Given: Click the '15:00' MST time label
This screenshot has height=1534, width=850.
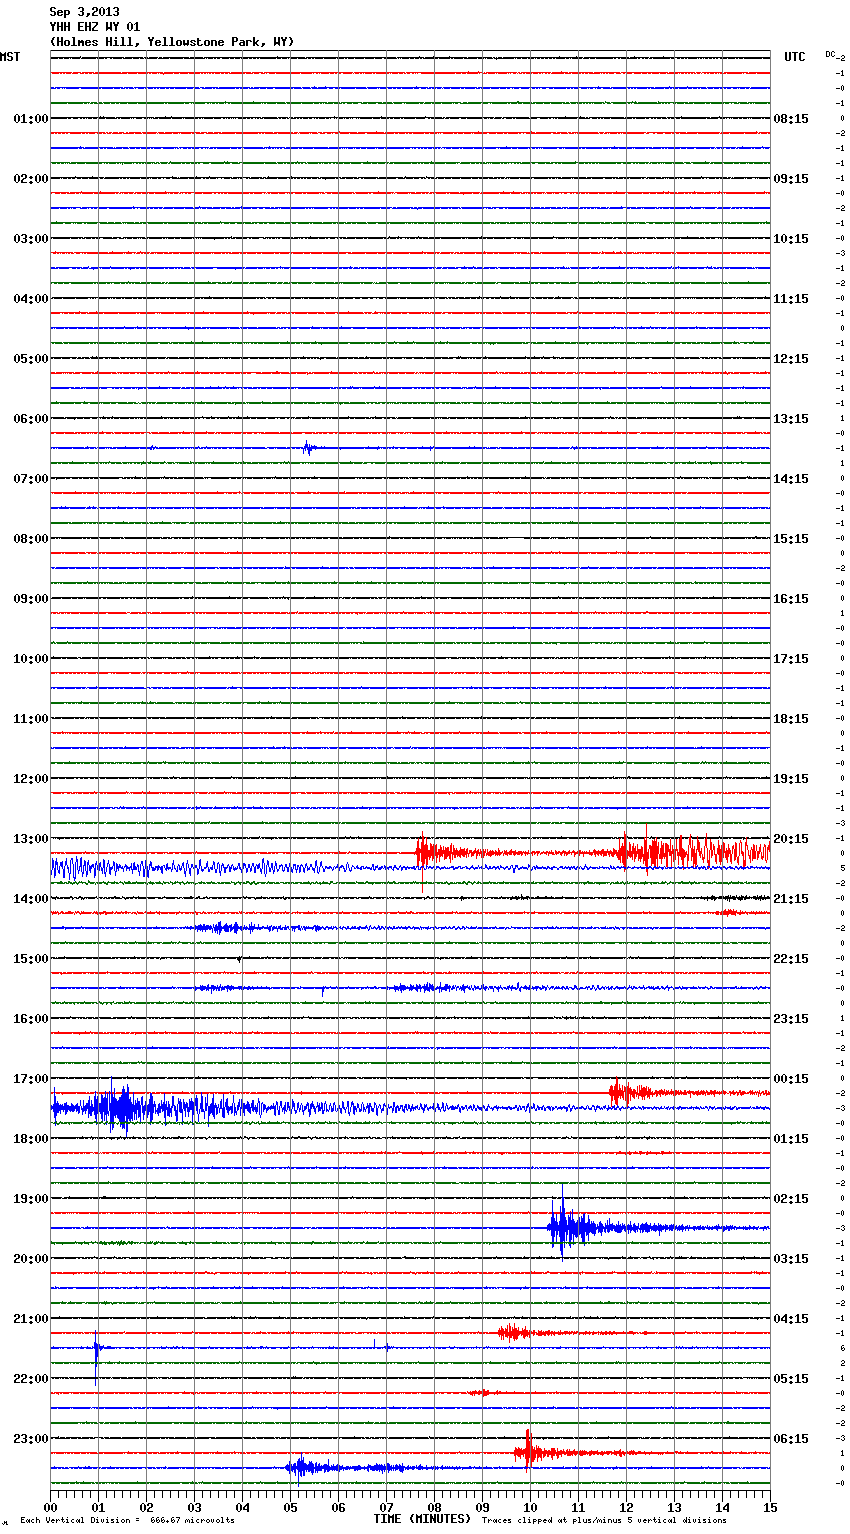Looking at the screenshot, I should pyautogui.click(x=31, y=959).
